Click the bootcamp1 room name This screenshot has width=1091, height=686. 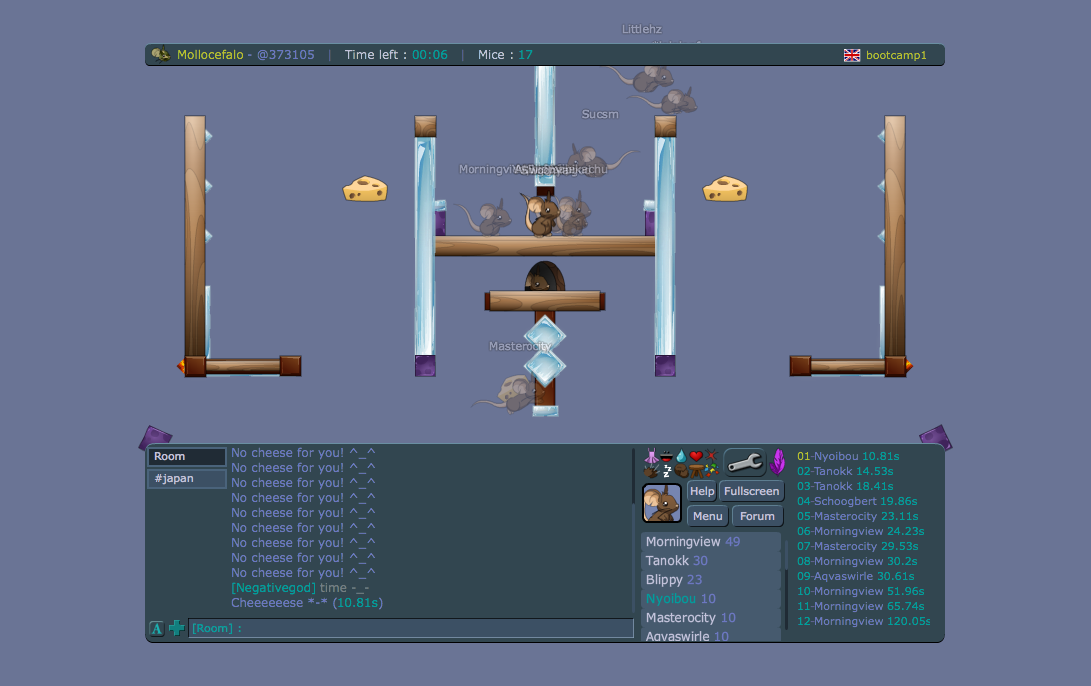point(896,55)
